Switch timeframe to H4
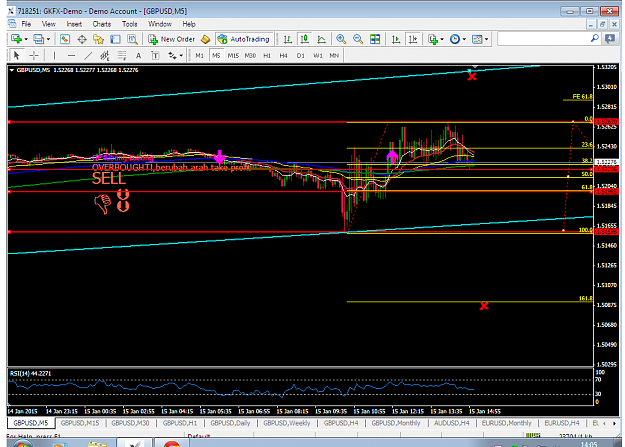This screenshot has height=447, width=625. point(283,55)
